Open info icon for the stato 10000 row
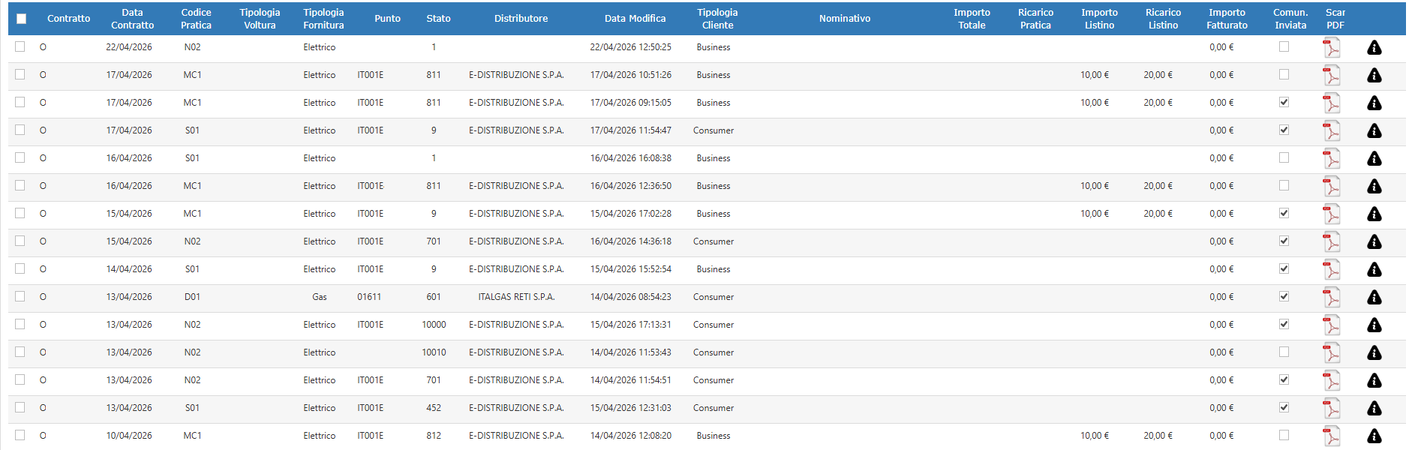Screen dimensions: 1409x450 (x=1374, y=325)
